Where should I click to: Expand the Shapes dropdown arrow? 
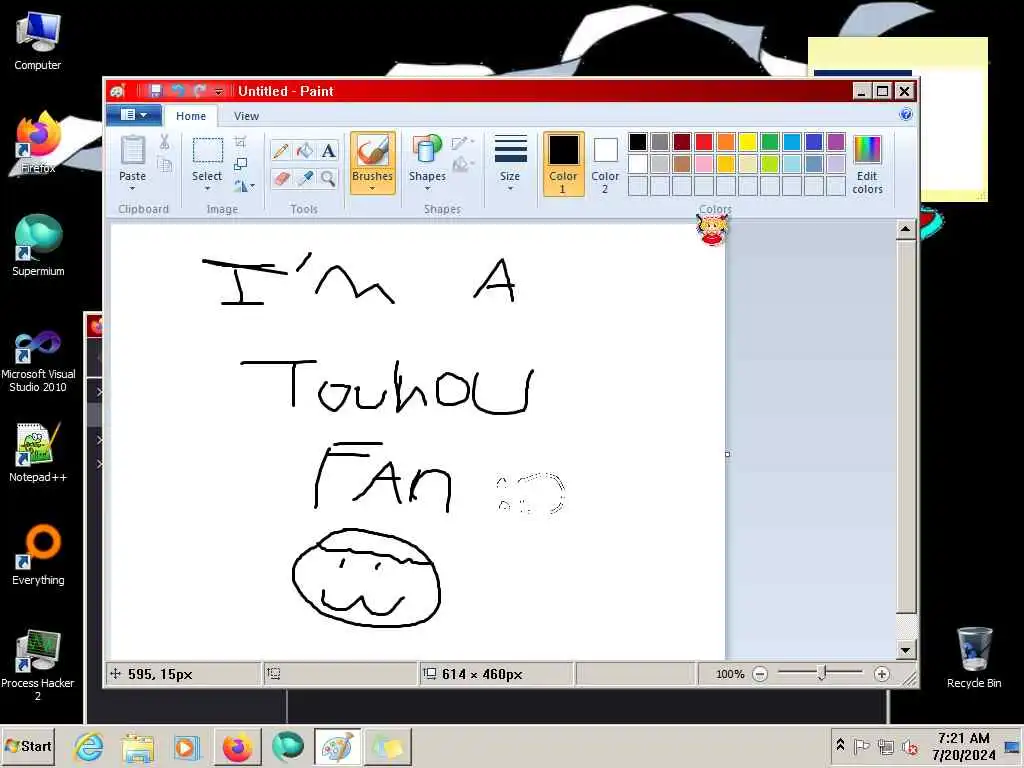[x=427, y=189]
